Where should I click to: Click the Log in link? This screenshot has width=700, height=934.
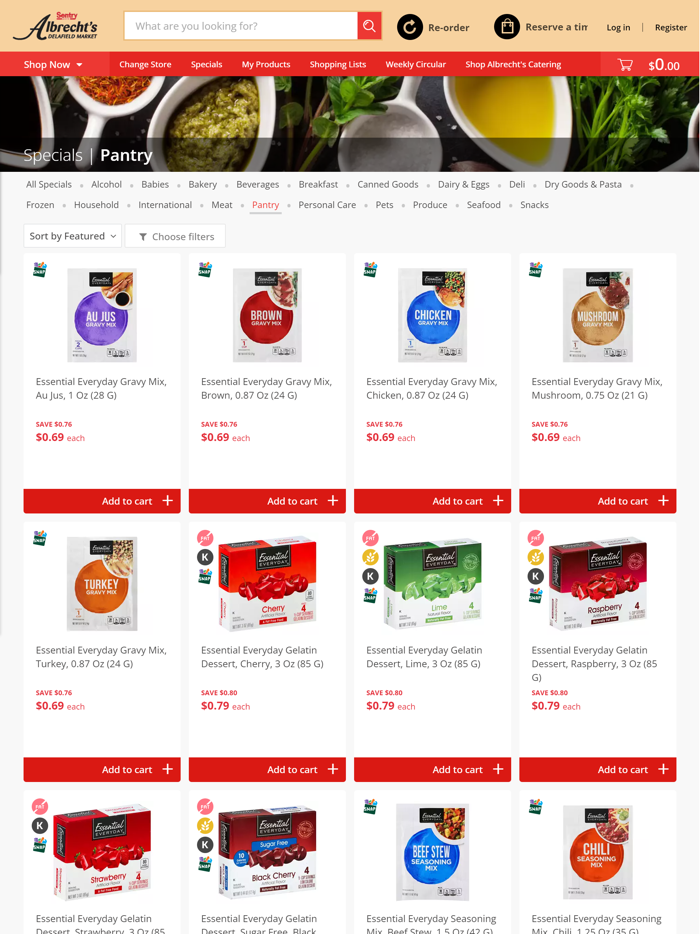(618, 27)
